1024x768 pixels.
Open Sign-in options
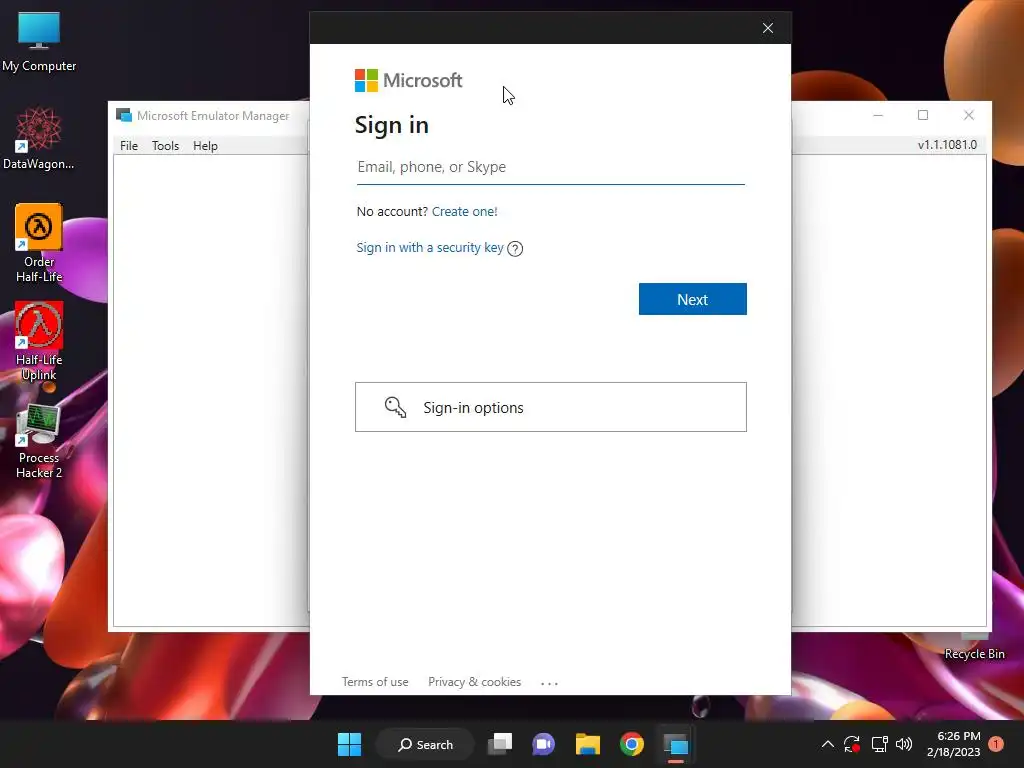tap(551, 407)
